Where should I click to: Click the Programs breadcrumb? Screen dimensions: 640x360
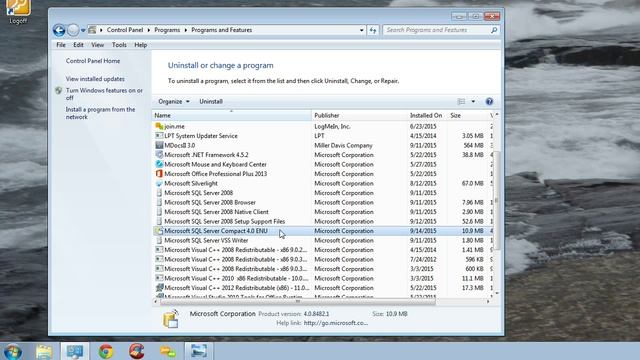pyautogui.click(x=167, y=30)
